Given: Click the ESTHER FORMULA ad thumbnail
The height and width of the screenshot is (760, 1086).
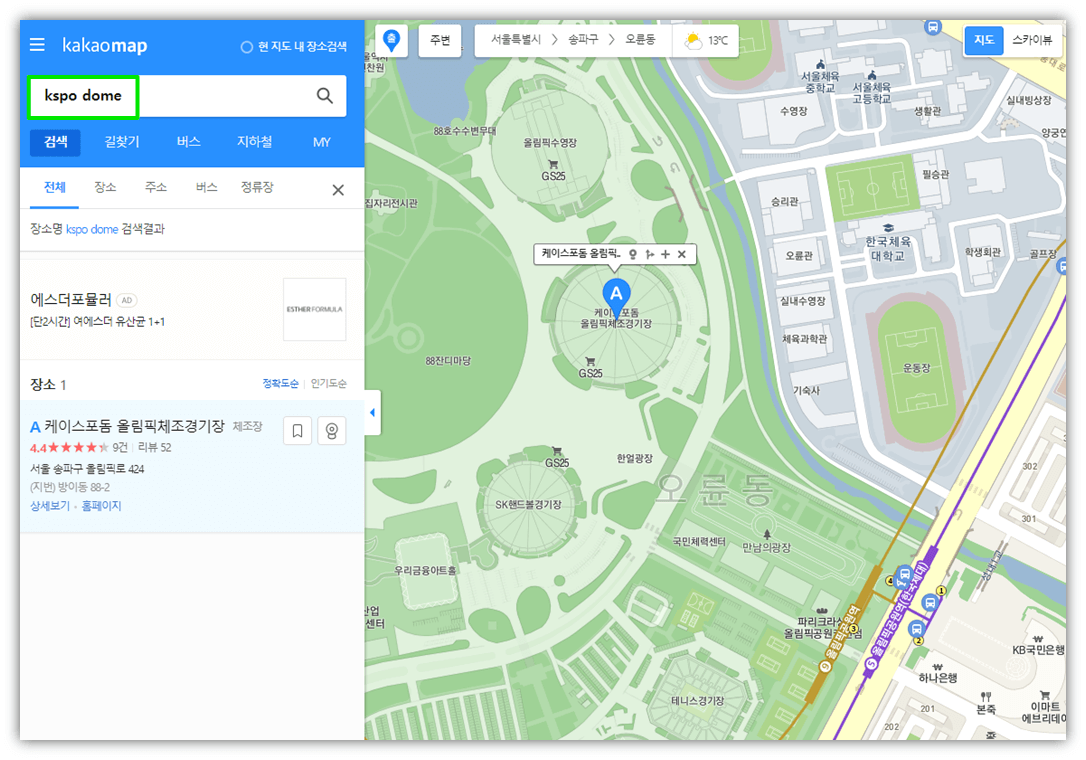Looking at the screenshot, I should coord(314,310).
